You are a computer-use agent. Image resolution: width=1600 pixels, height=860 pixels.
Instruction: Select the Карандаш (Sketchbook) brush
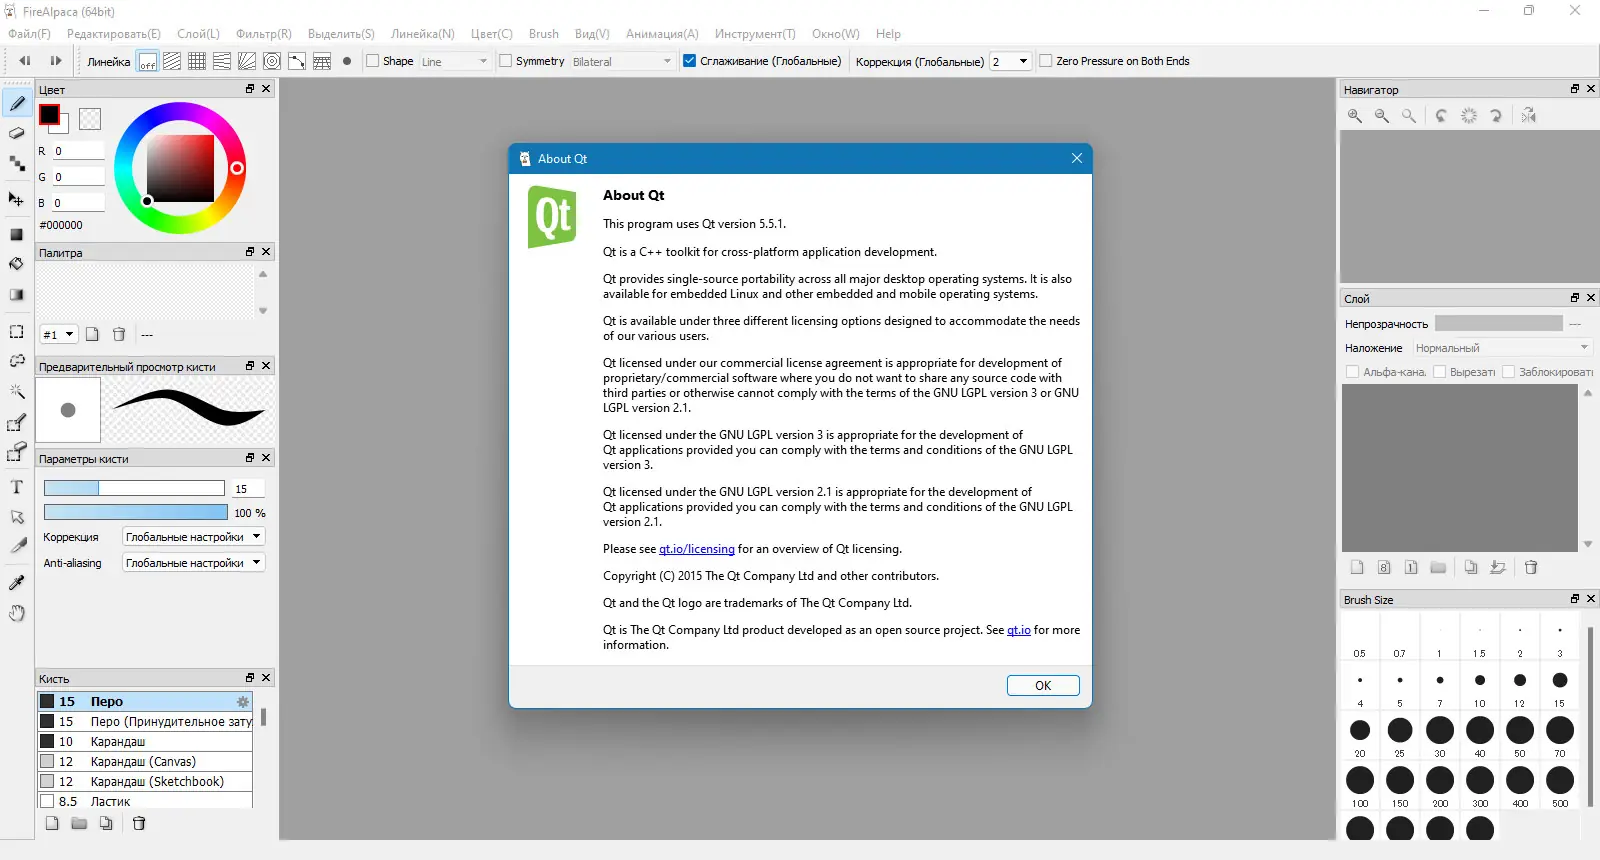click(x=145, y=782)
